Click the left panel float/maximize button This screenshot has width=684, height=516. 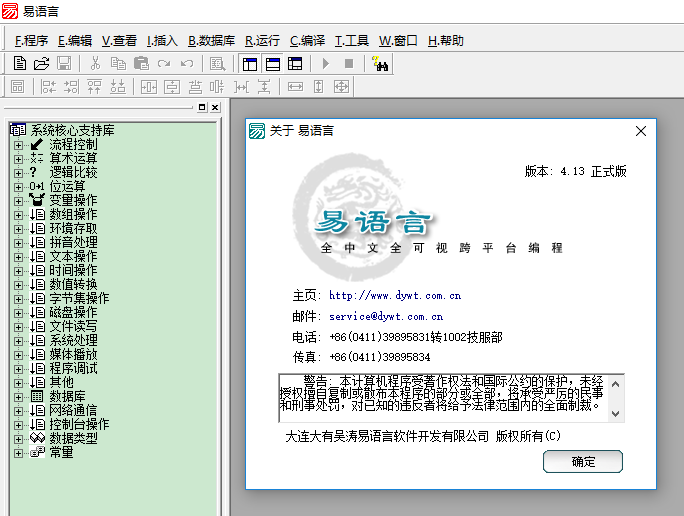pos(202,107)
